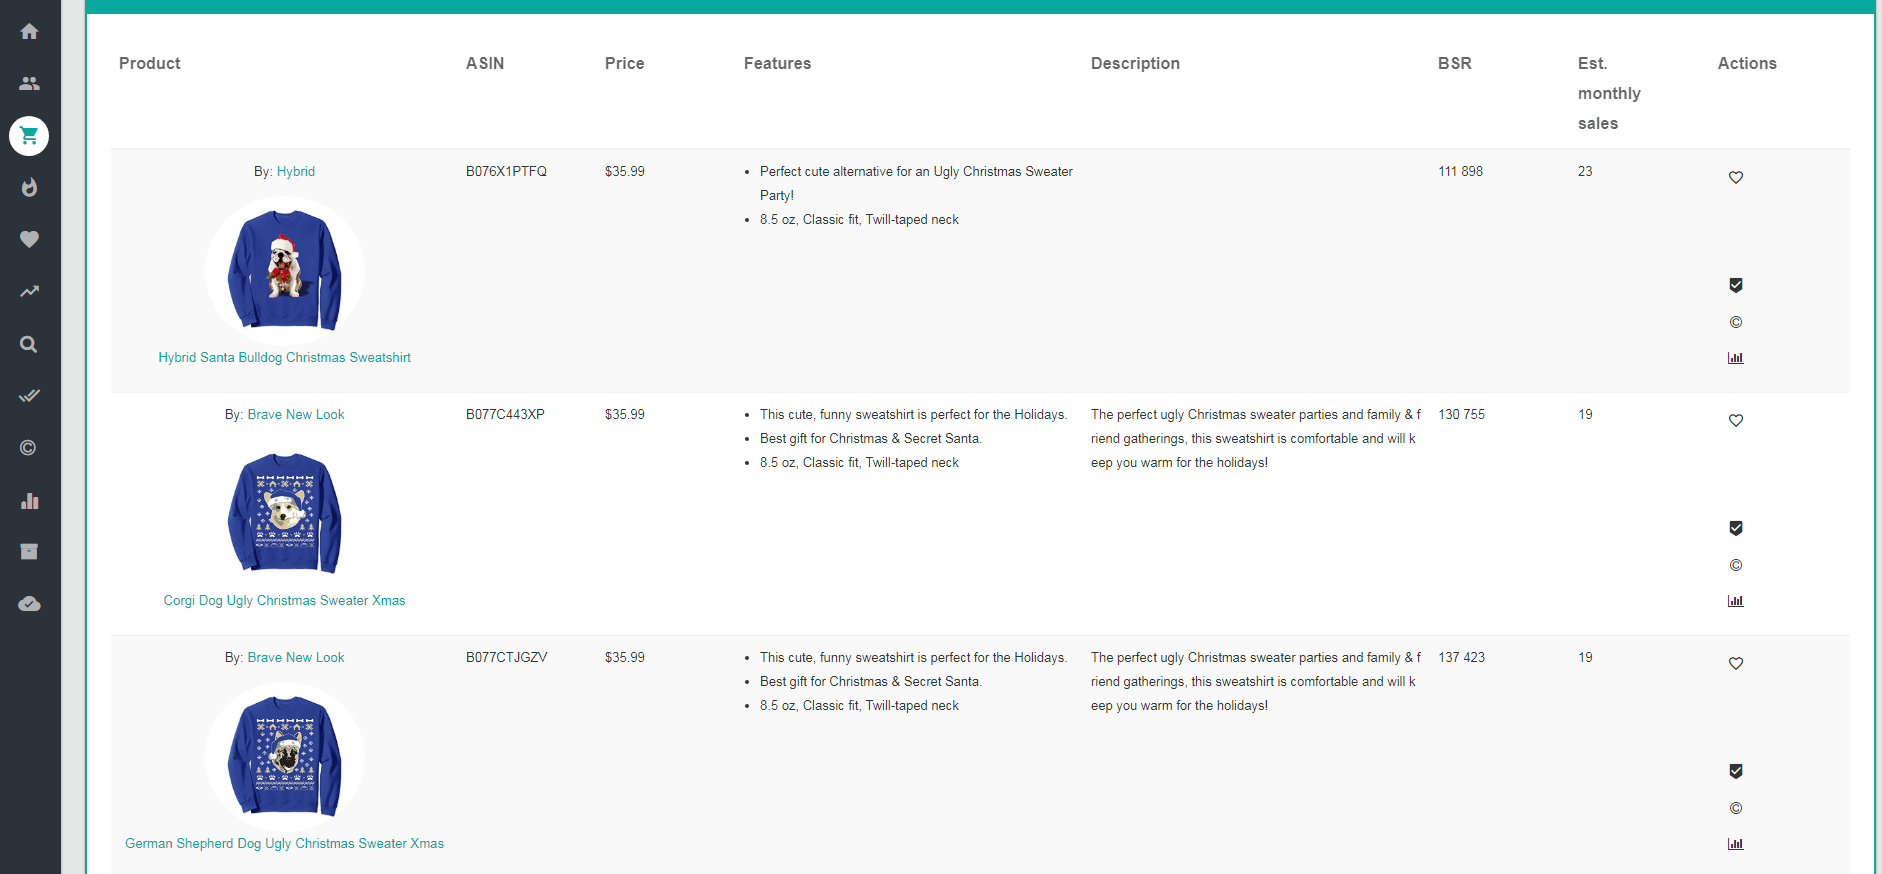
Task: Click the Actions column header
Action: coord(1747,63)
